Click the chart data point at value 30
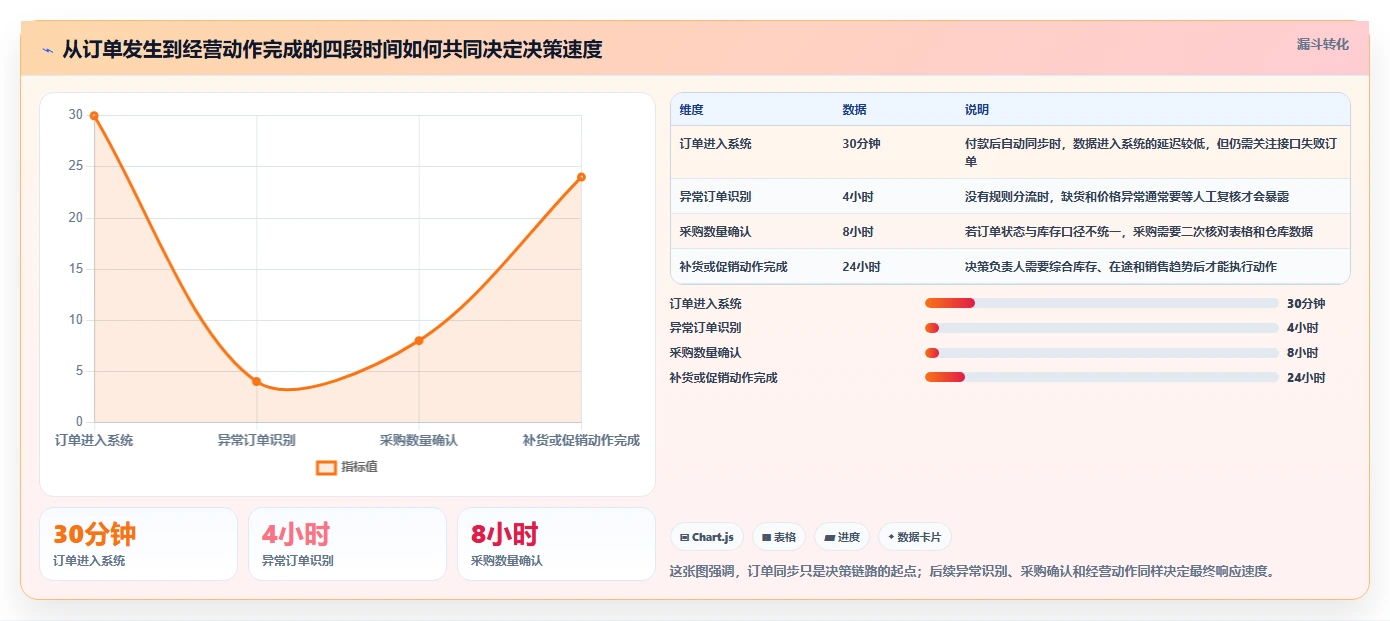The image size is (1390, 621). pyautogui.click(x=94, y=116)
